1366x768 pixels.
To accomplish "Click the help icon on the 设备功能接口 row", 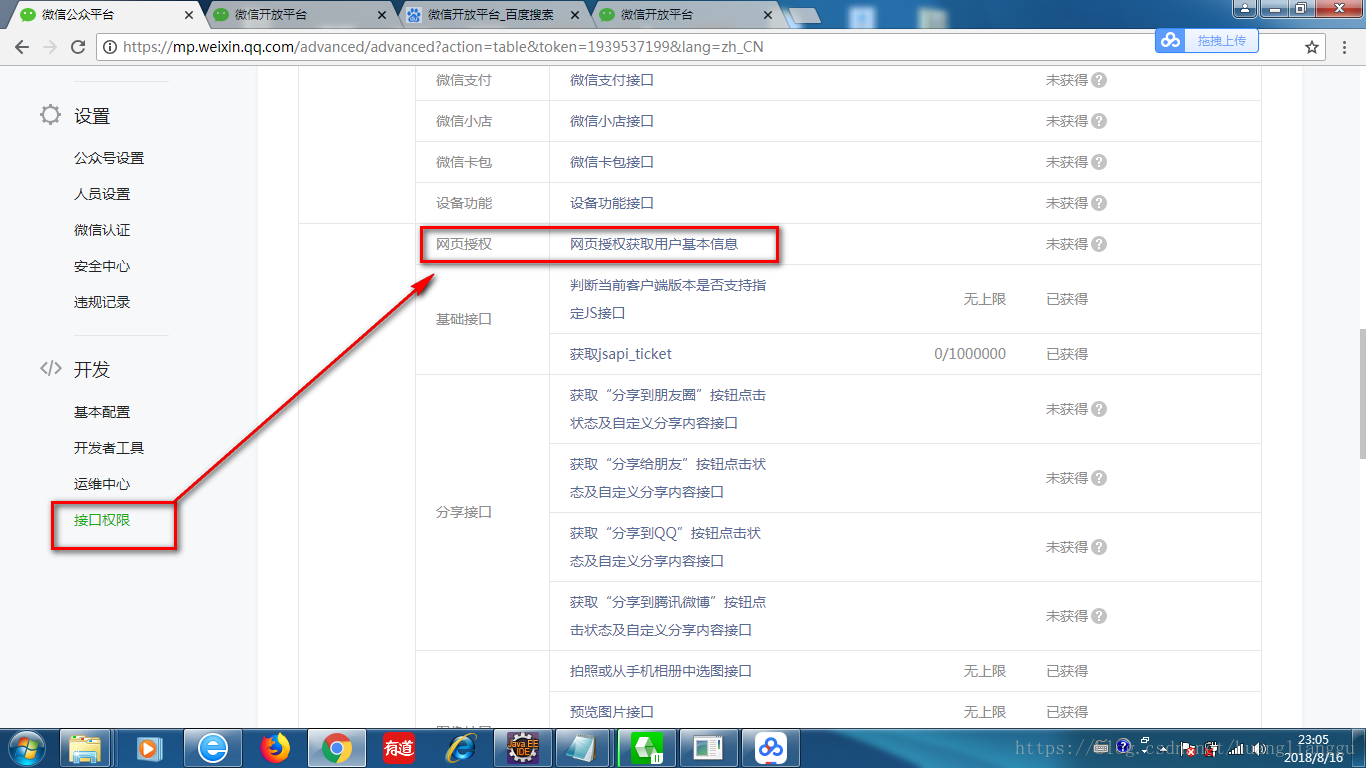I will click(x=1099, y=203).
